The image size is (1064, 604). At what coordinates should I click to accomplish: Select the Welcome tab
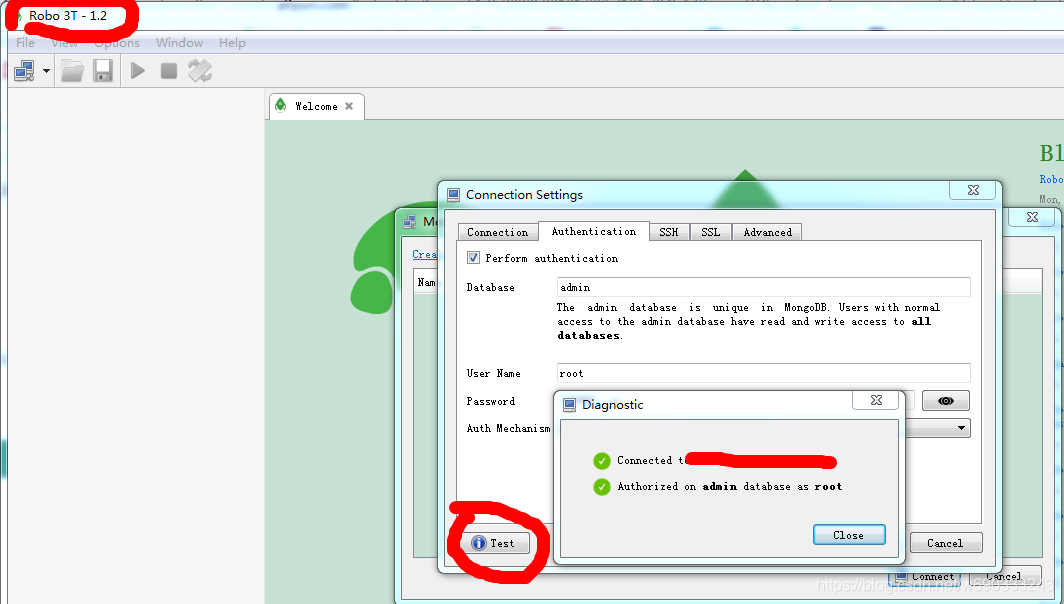pos(316,107)
